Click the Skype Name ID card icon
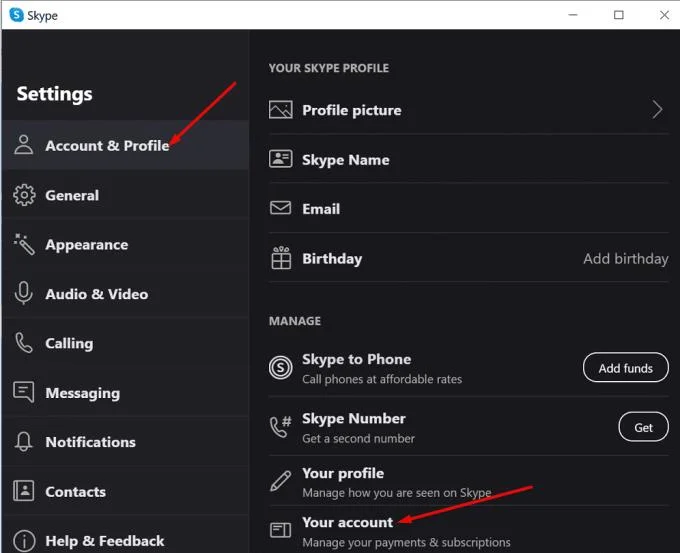680x553 pixels. point(281,159)
